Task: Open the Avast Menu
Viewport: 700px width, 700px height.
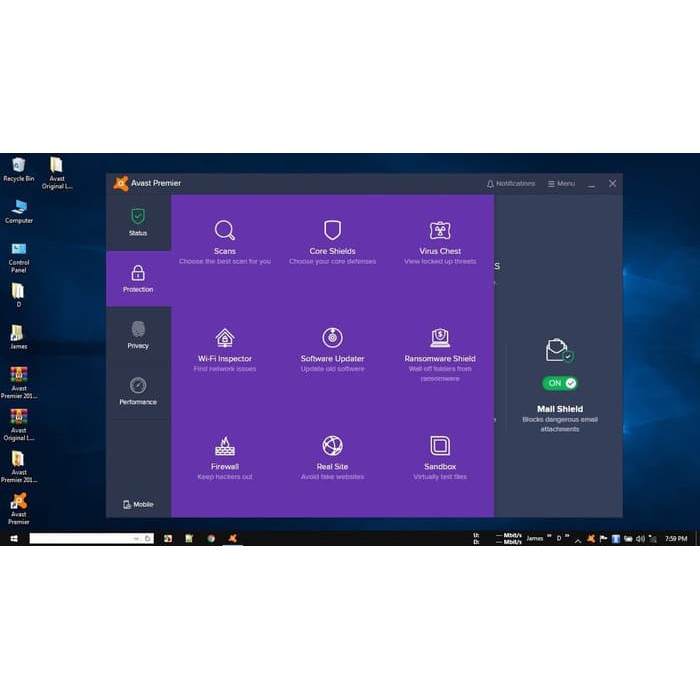Action: coord(561,183)
